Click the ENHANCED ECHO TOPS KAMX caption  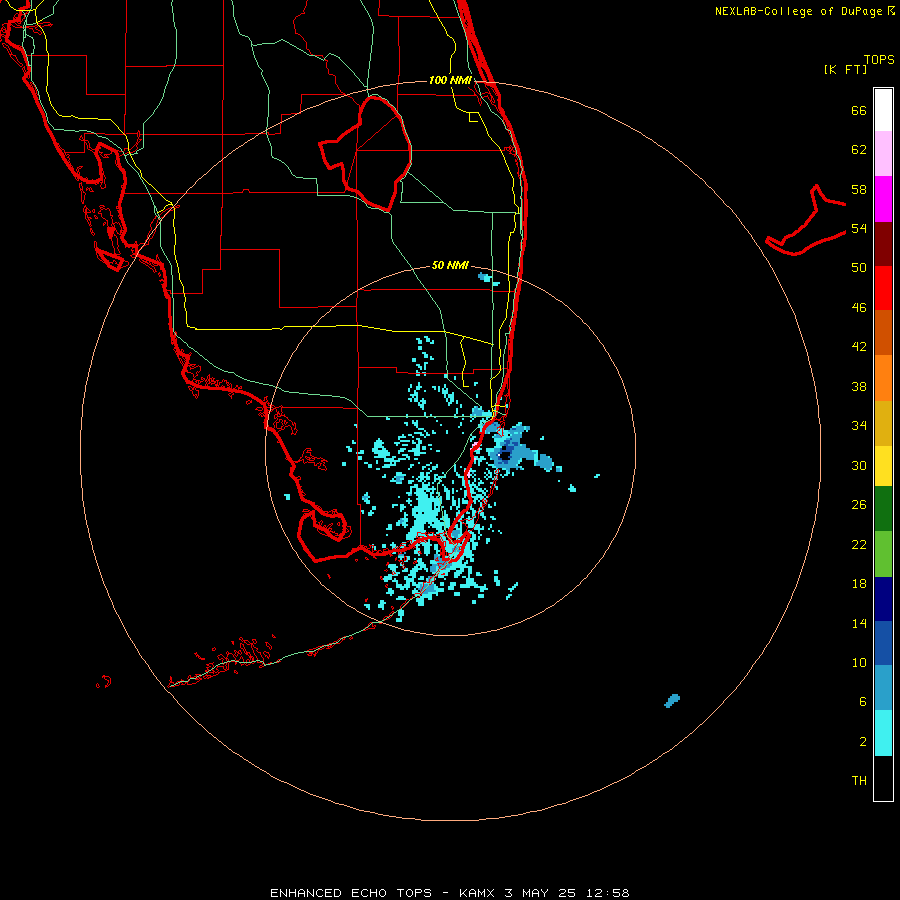(450, 893)
